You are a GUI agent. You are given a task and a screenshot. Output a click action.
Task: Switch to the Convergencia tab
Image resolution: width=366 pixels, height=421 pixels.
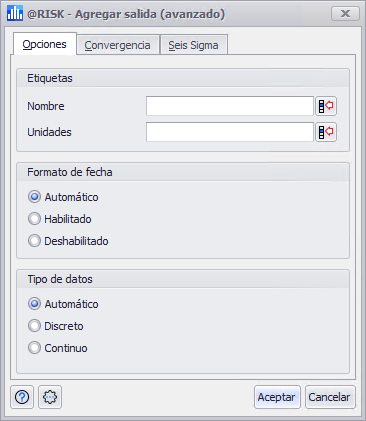(118, 45)
